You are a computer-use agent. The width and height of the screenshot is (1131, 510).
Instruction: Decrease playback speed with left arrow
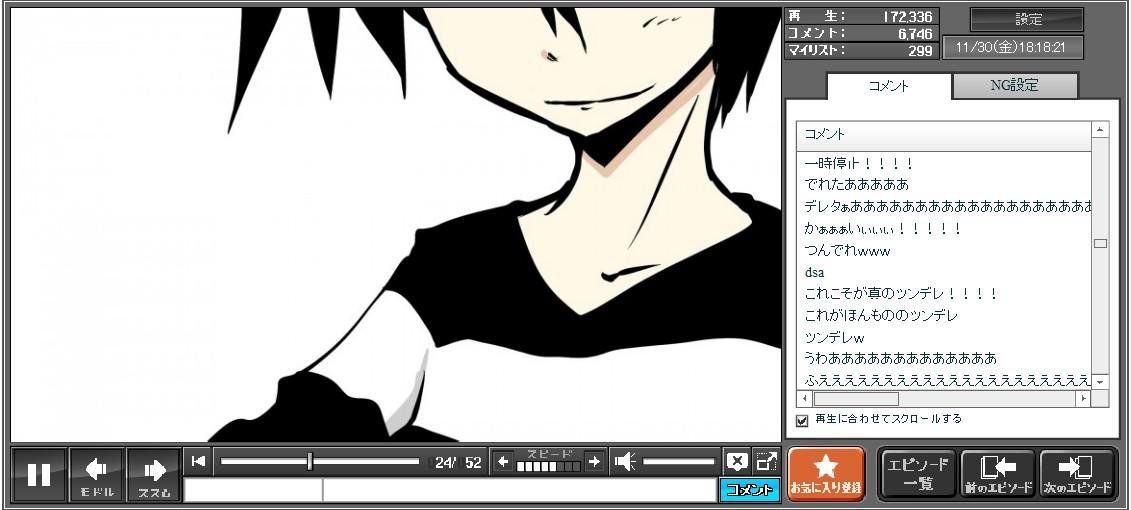tap(503, 461)
